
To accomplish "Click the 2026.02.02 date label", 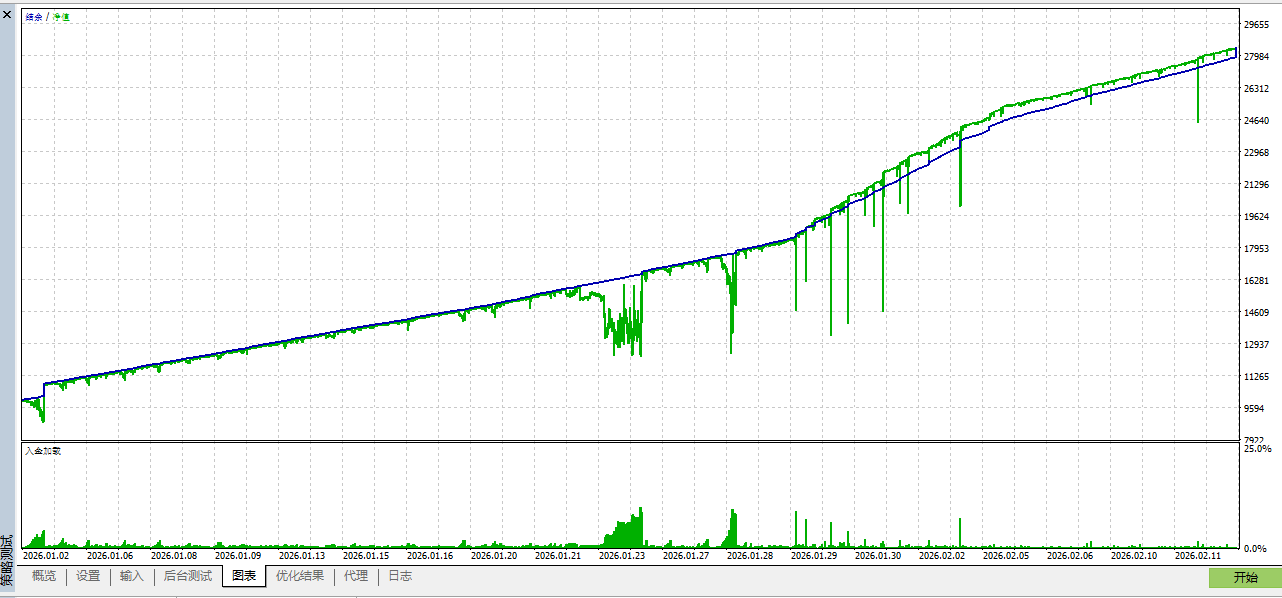I will click(942, 555).
